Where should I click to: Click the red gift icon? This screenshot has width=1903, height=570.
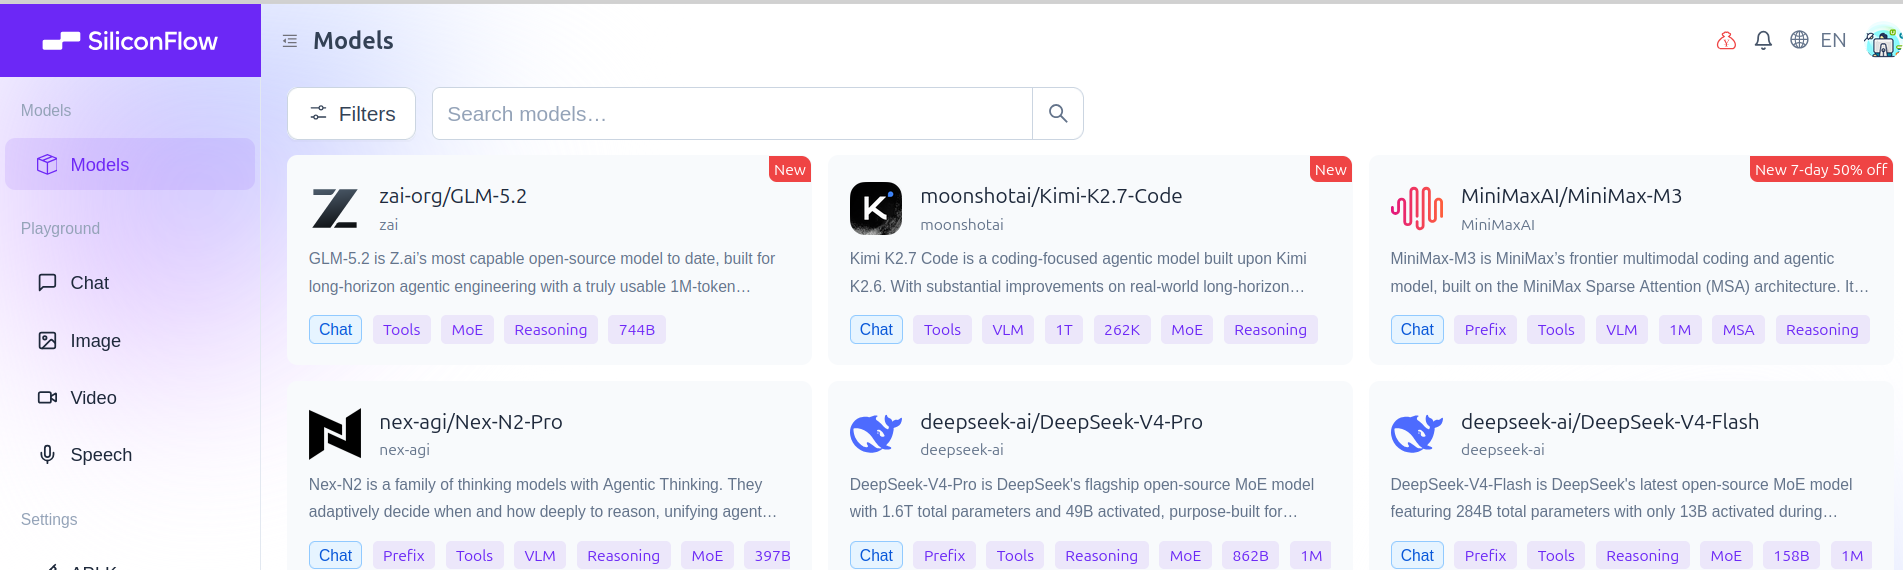(x=1726, y=41)
